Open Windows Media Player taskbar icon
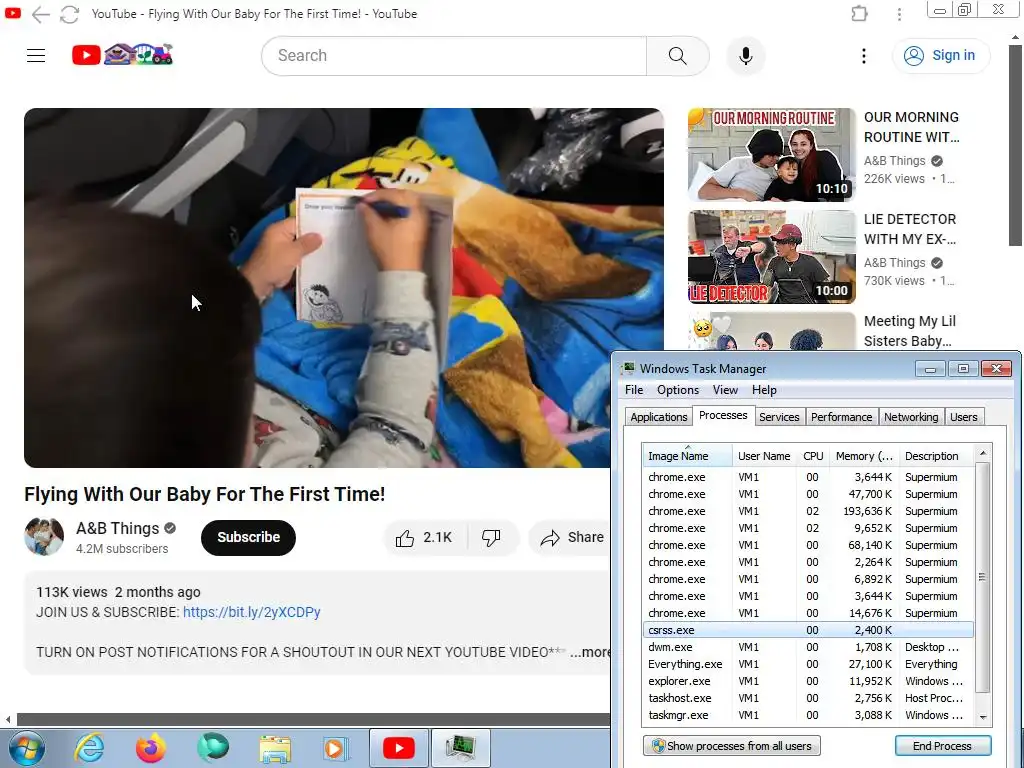Image resolution: width=1024 pixels, height=768 pixels. [x=336, y=748]
